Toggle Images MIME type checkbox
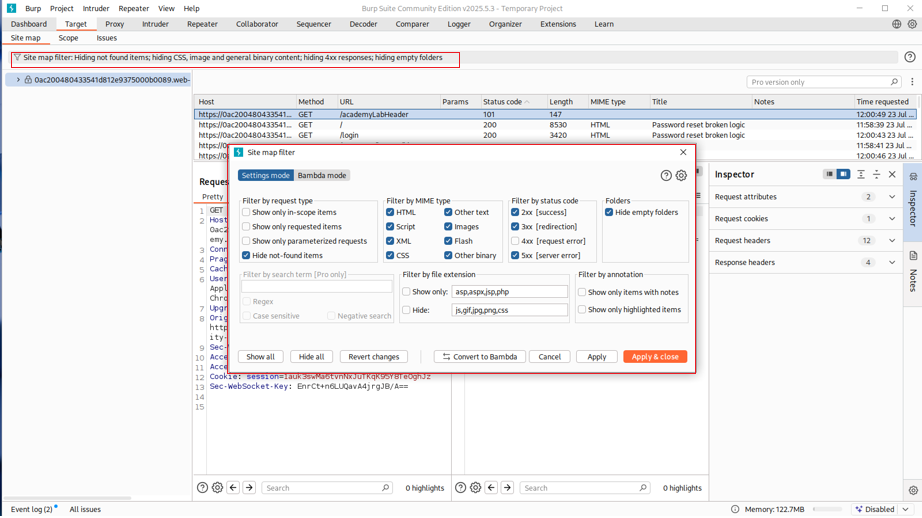The height and width of the screenshot is (518, 922). pyautogui.click(x=448, y=226)
